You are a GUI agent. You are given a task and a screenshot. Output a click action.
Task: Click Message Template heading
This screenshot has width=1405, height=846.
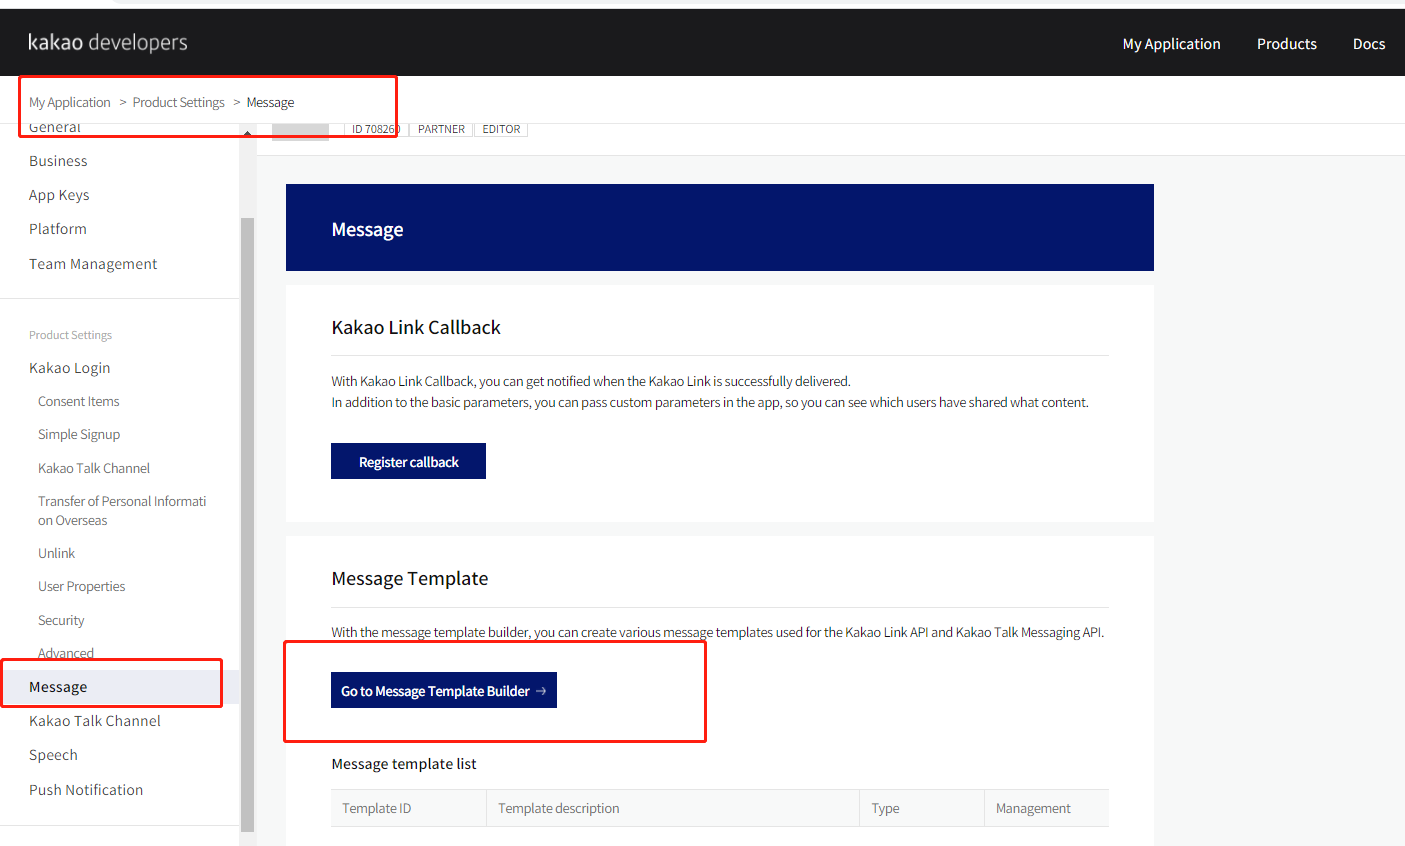click(410, 578)
